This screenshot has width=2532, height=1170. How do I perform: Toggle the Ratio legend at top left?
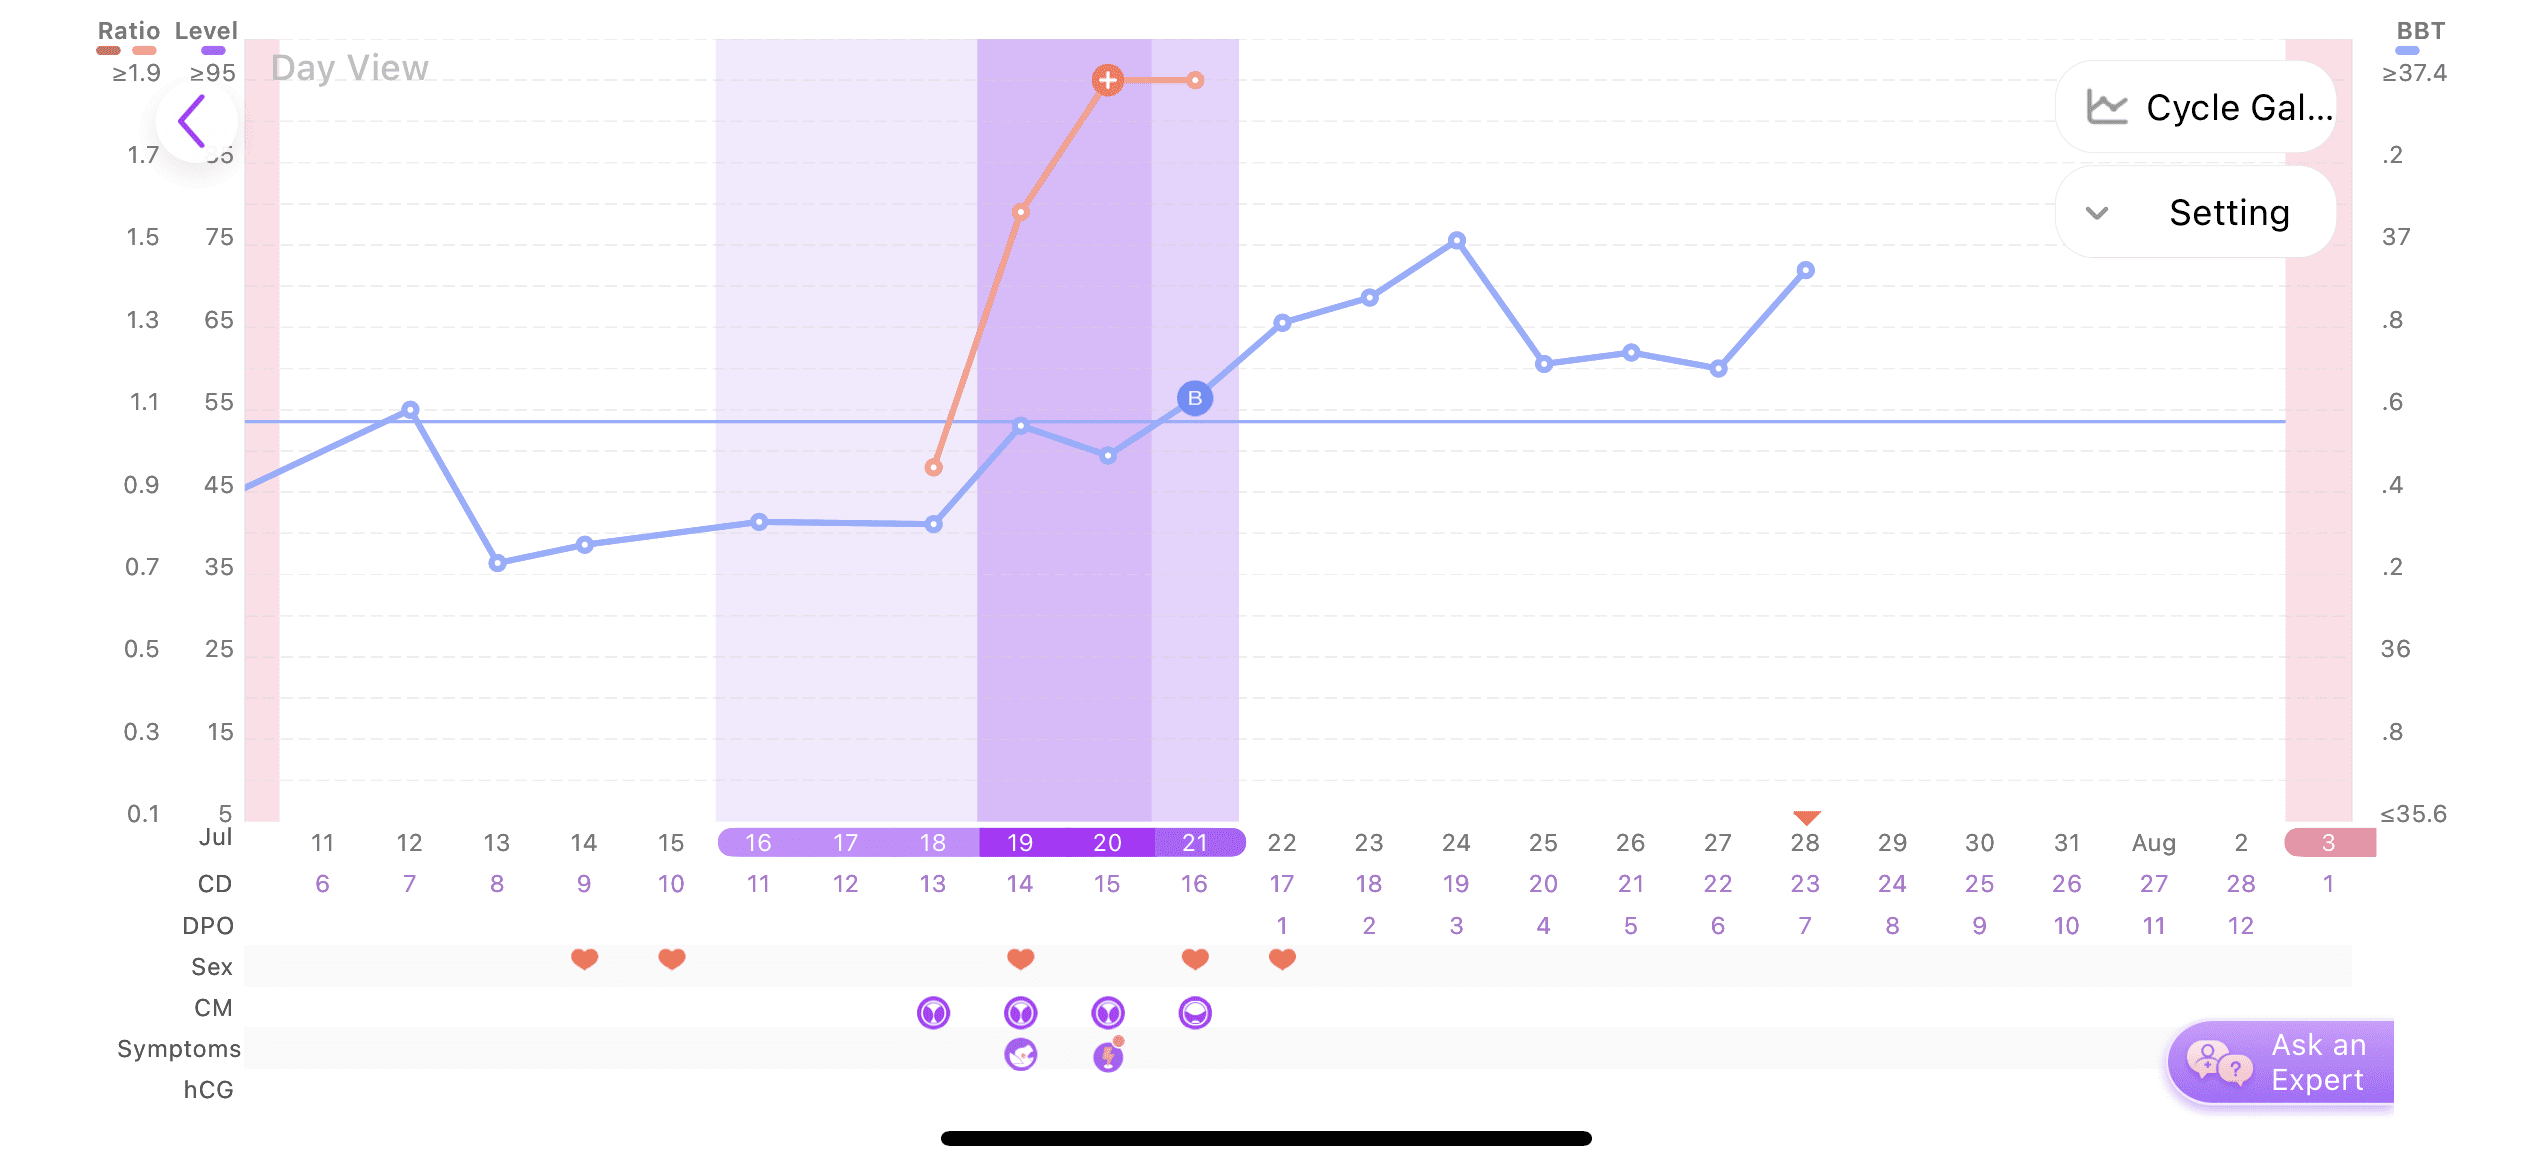click(128, 31)
